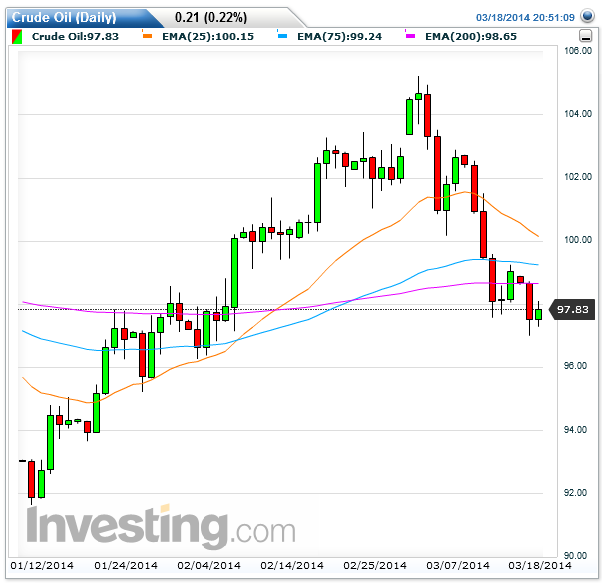Click the timestamp 03/18/2014 20:51:09

click(x=525, y=17)
